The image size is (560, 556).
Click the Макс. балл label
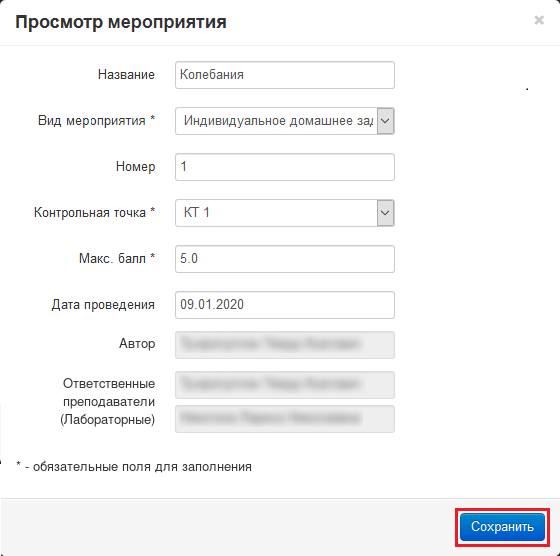coord(117,258)
